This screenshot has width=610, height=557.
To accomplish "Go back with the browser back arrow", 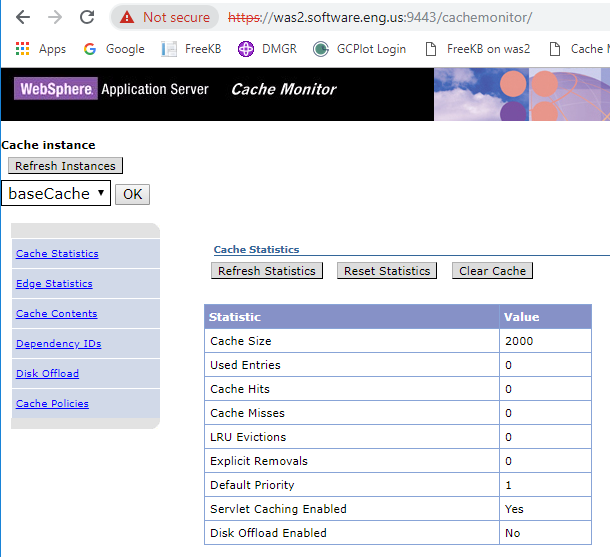I will 23,17.
